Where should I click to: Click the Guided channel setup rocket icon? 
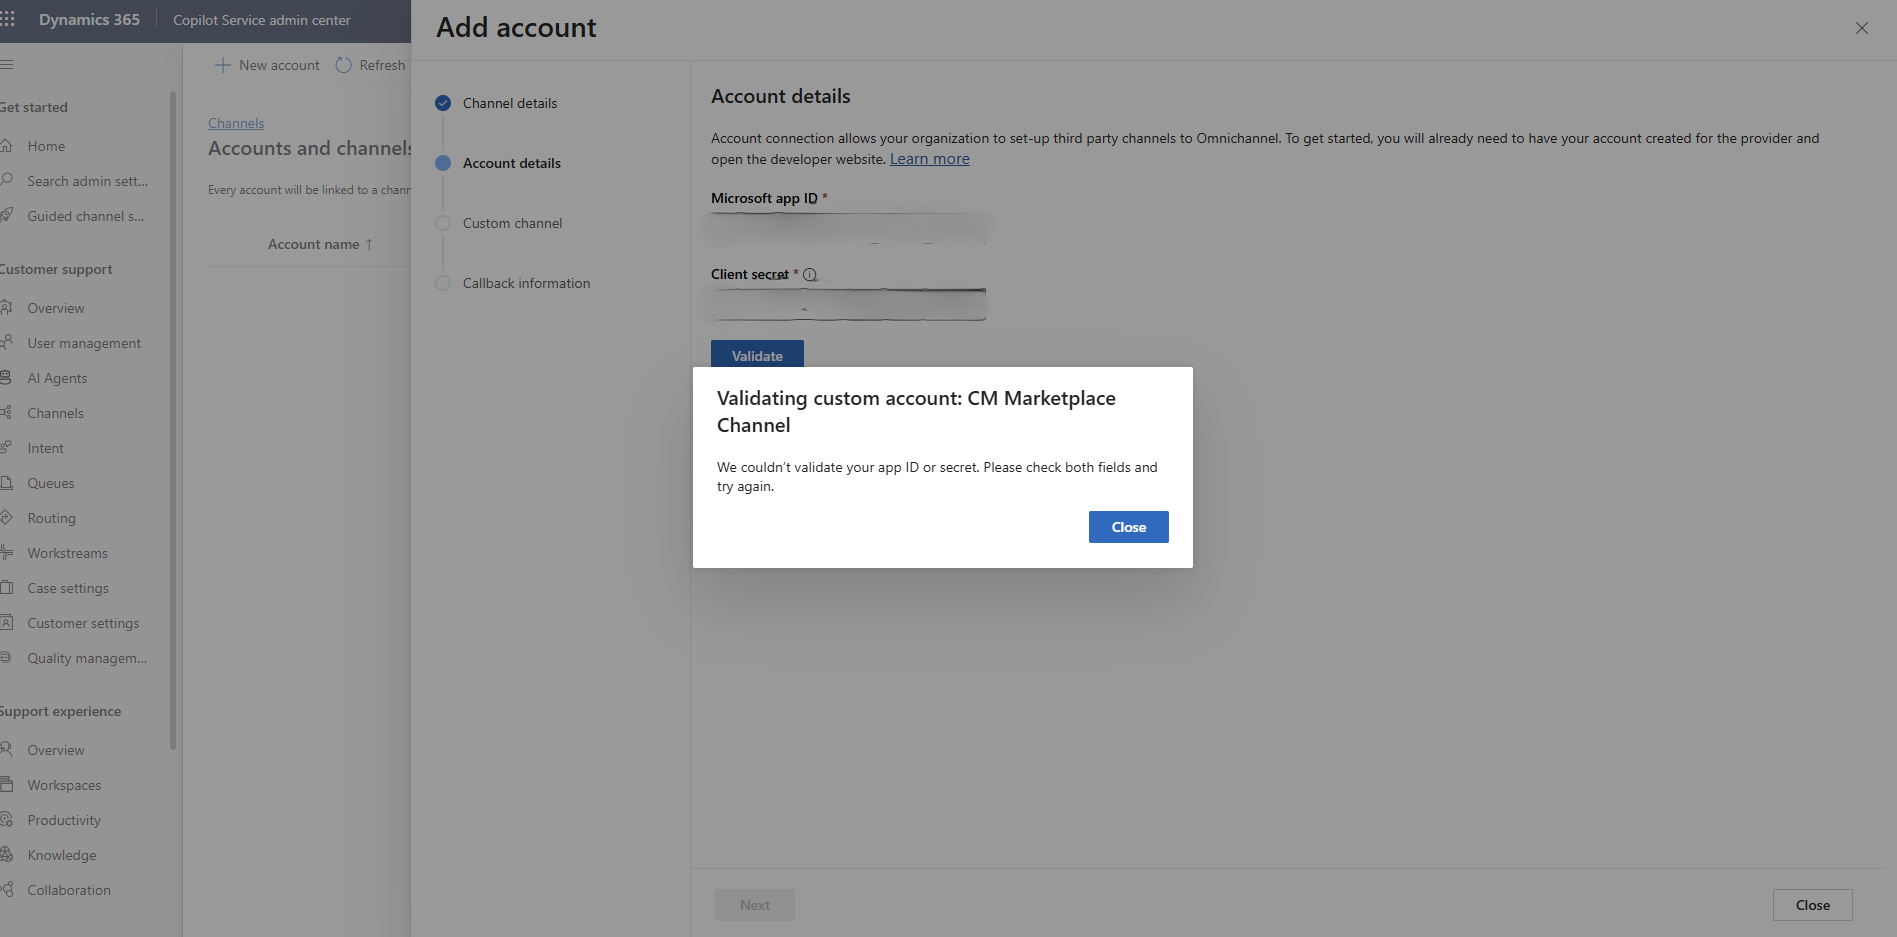click(x=6, y=216)
